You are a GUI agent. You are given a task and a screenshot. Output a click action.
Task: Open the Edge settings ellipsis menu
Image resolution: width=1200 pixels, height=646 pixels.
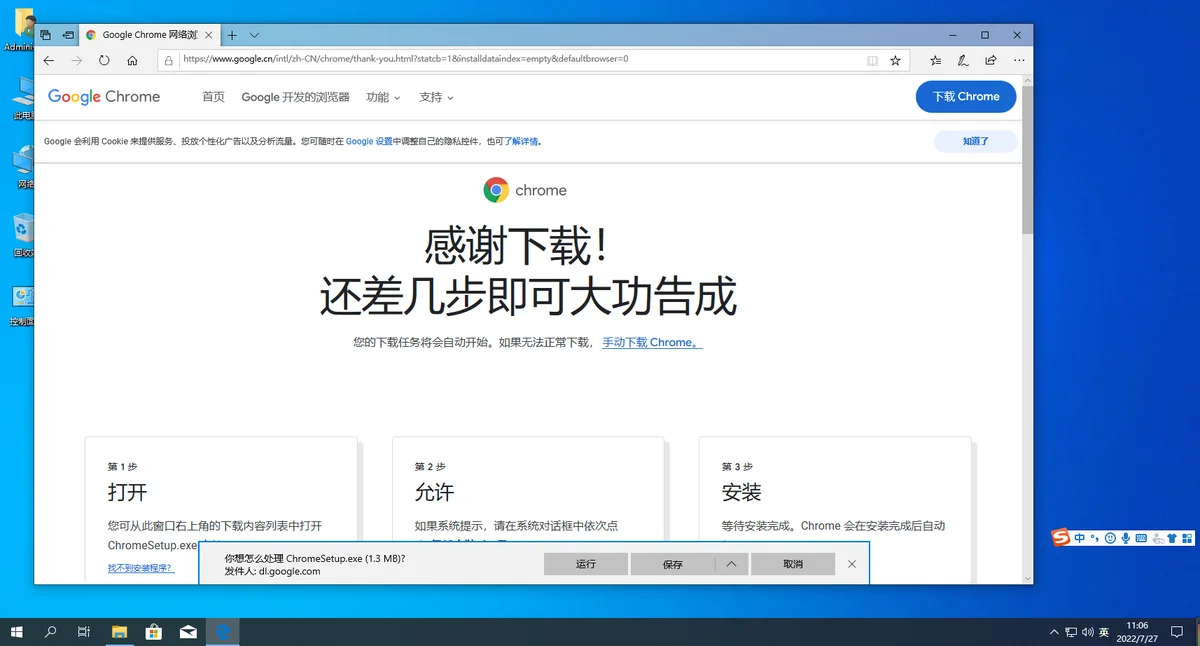pos(1019,60)
